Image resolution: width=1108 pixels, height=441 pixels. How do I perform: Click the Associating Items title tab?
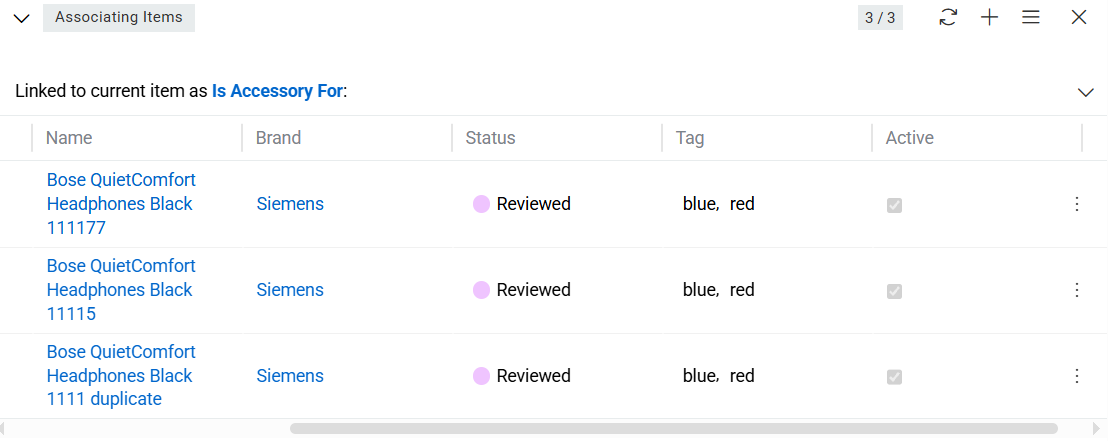[x=119, y=18]
